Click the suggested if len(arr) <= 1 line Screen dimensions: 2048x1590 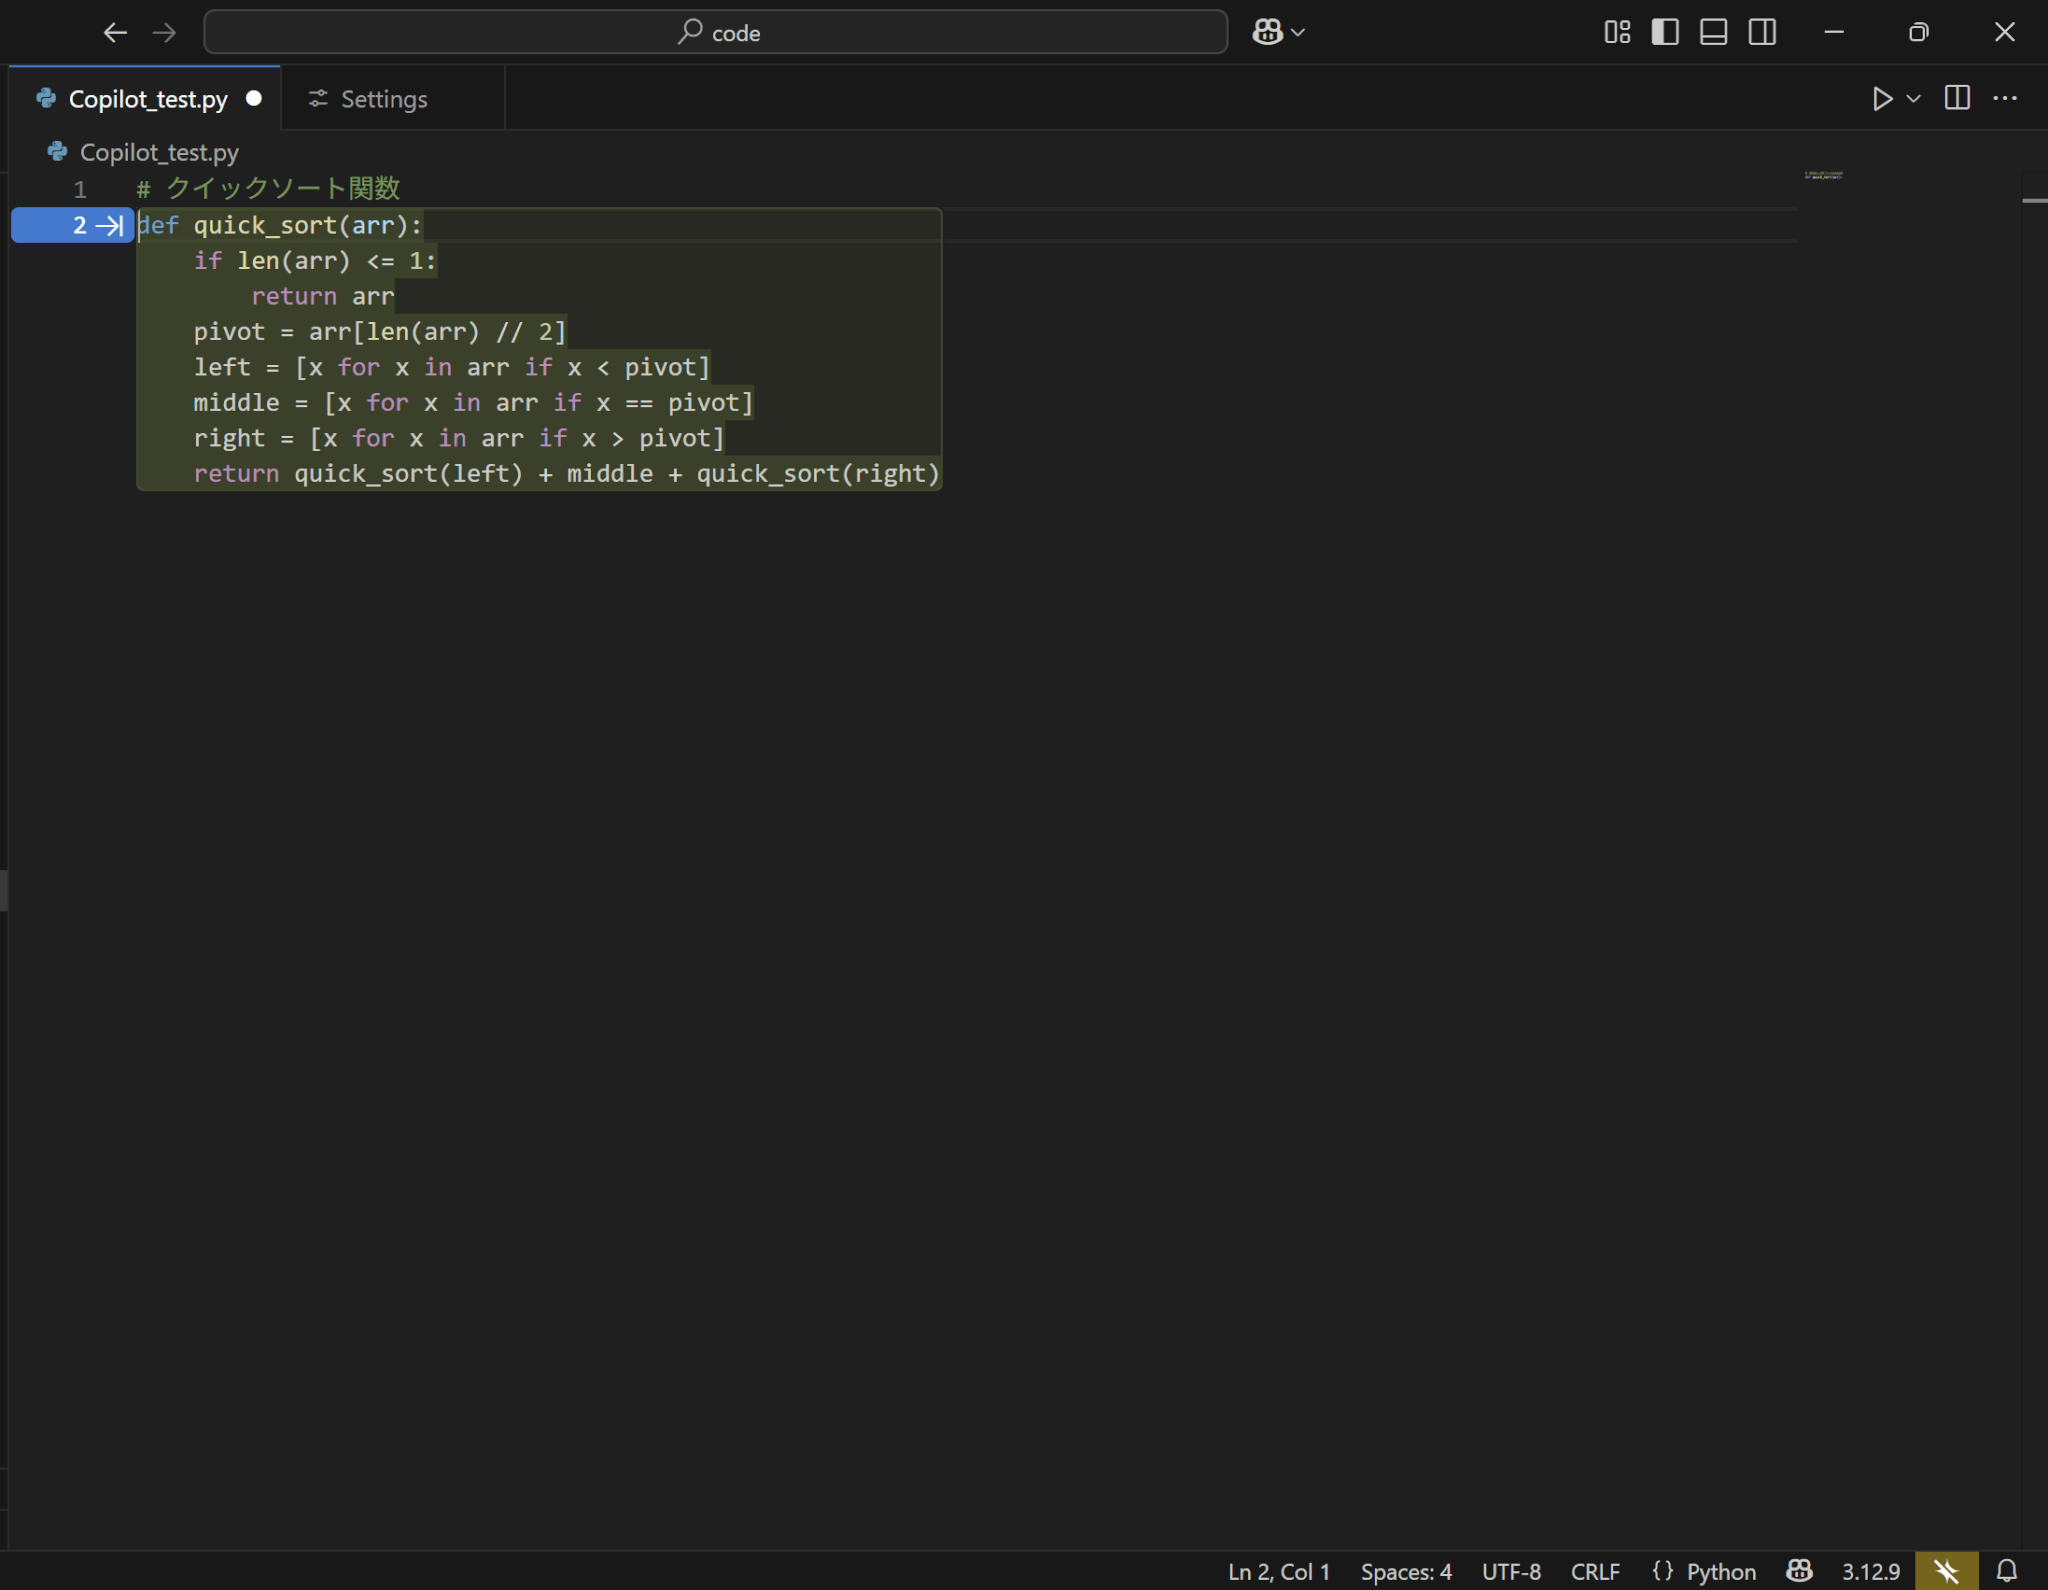tap(315, 261)
